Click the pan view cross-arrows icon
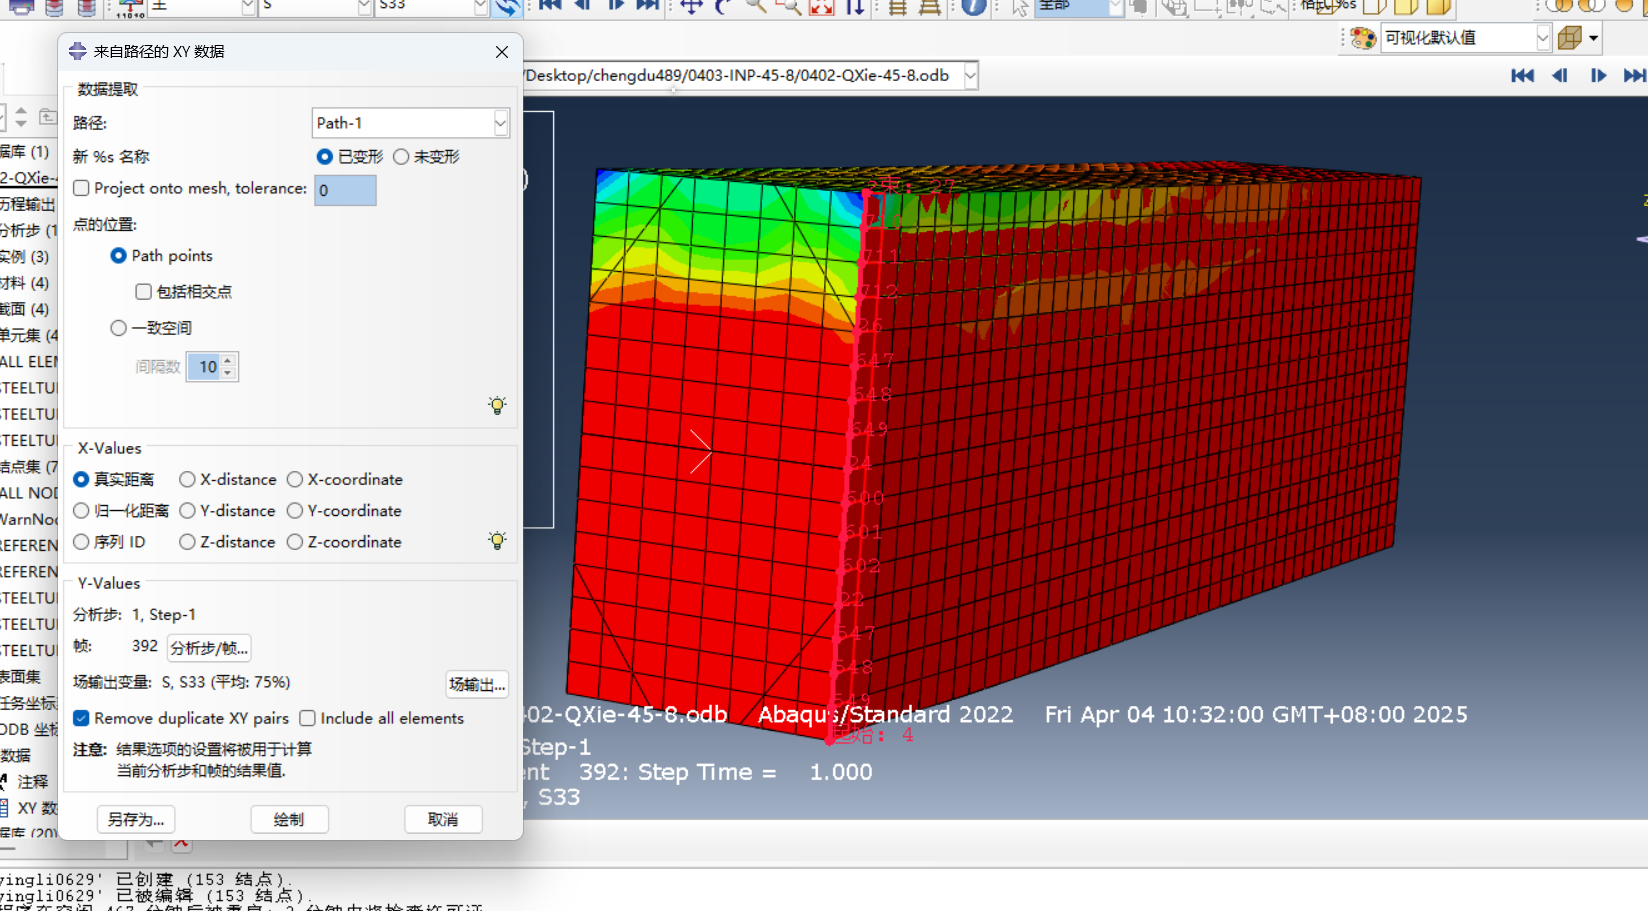 (x=691, y=6)
